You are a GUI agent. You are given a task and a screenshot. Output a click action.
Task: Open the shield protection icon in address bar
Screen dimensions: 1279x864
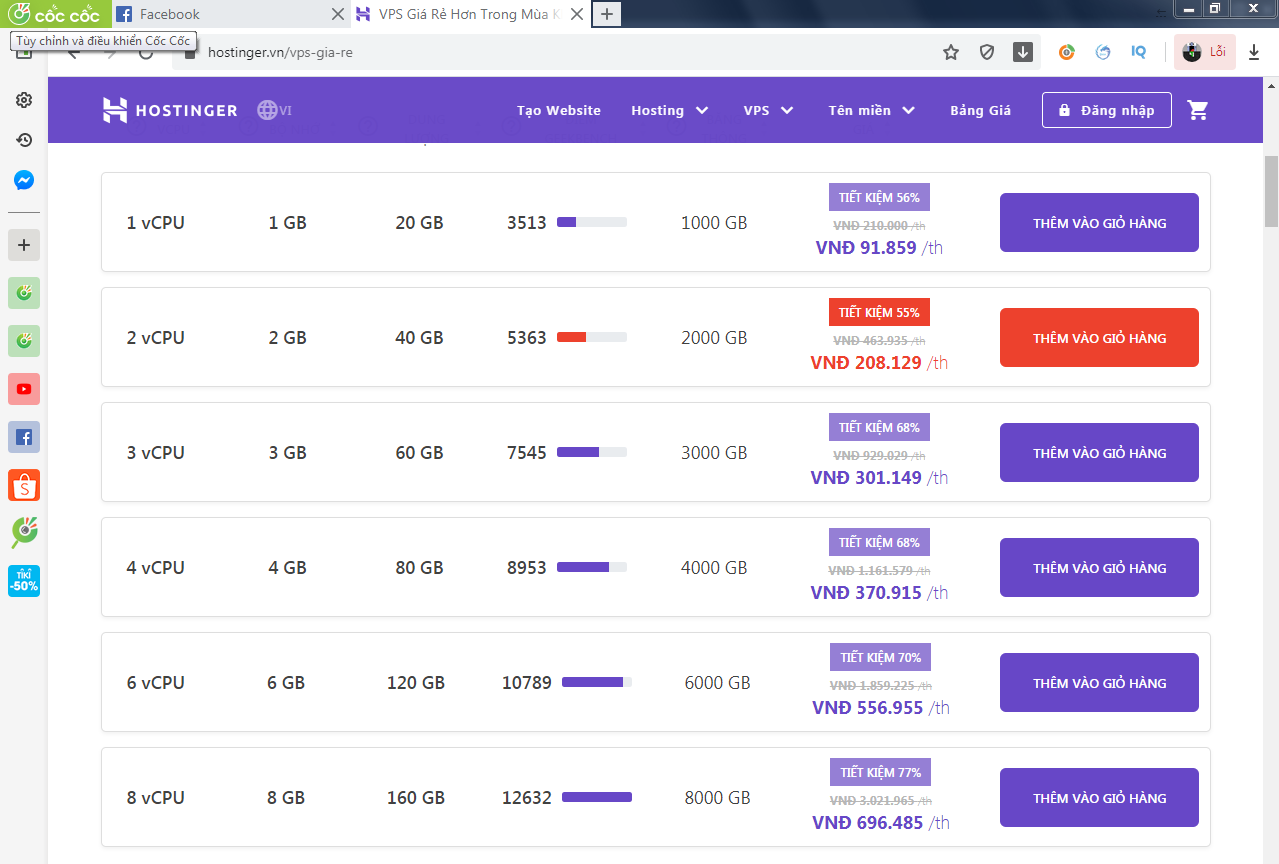click(987, 52)
